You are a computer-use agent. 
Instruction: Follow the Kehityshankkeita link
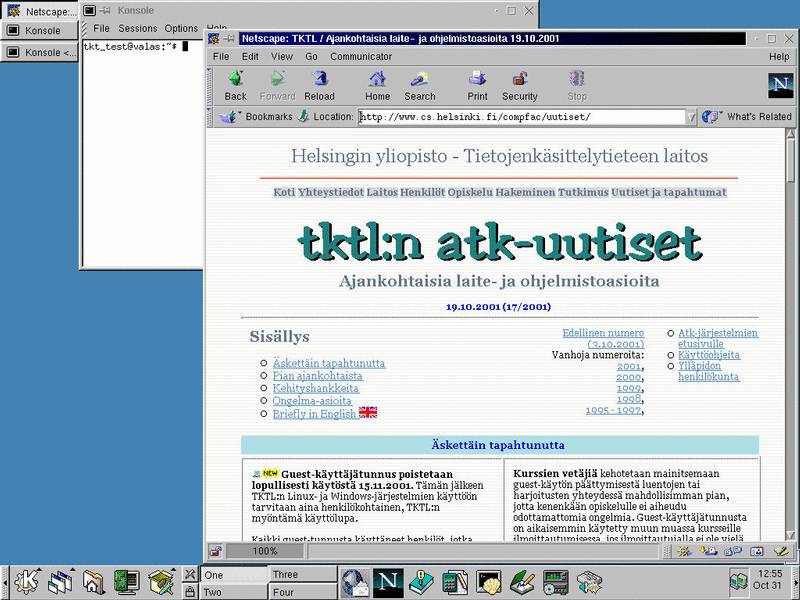point(315,388)
